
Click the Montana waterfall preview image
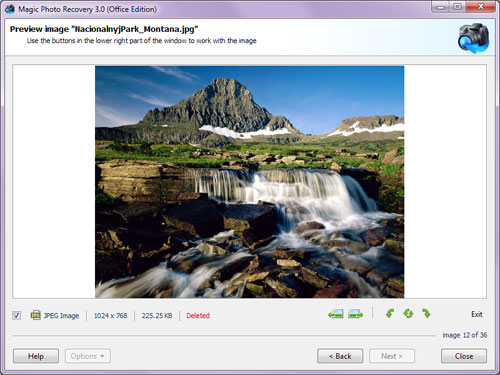250,182
